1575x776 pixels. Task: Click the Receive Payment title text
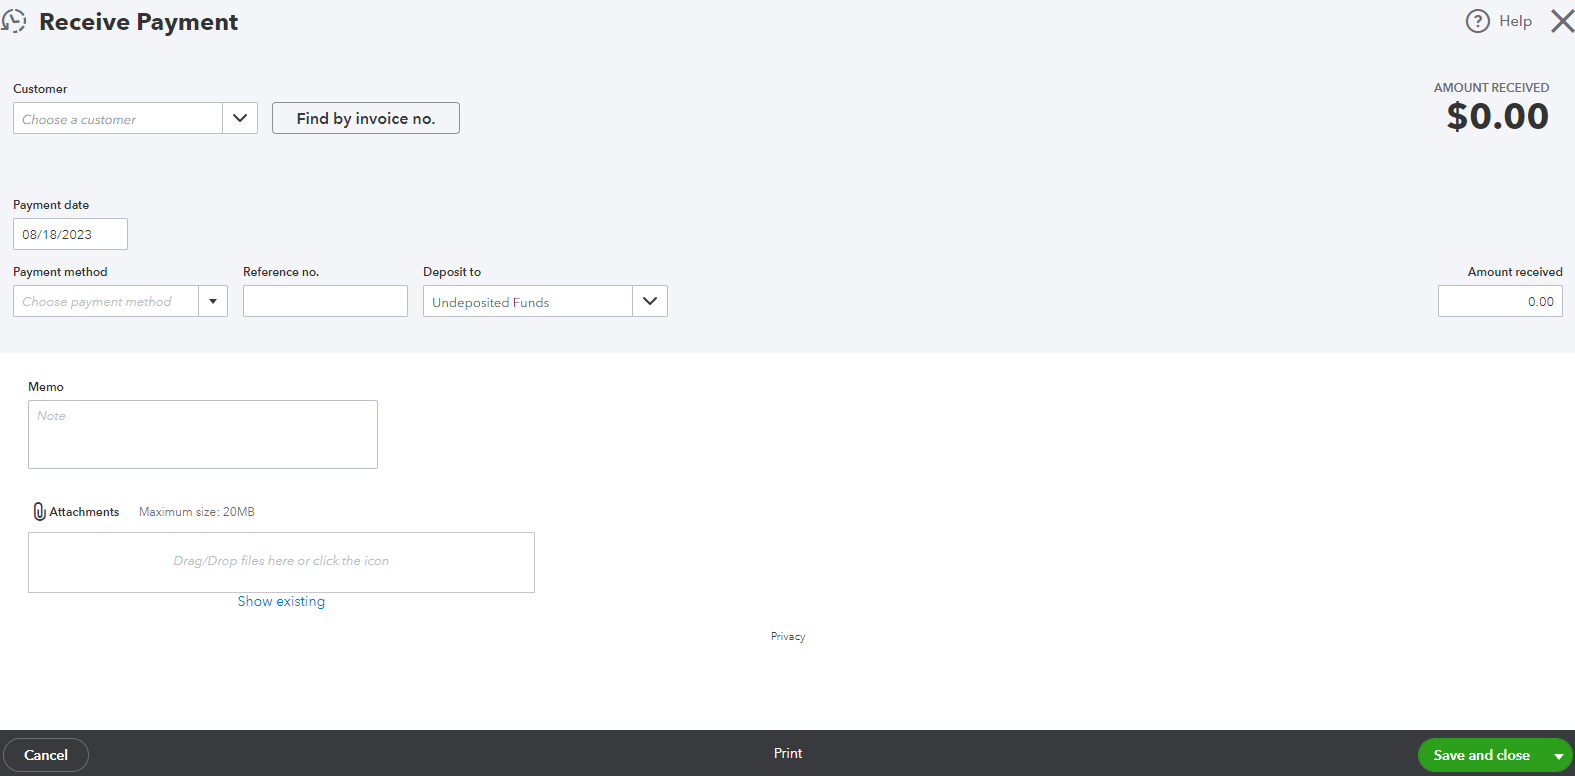tap(139, 22)
